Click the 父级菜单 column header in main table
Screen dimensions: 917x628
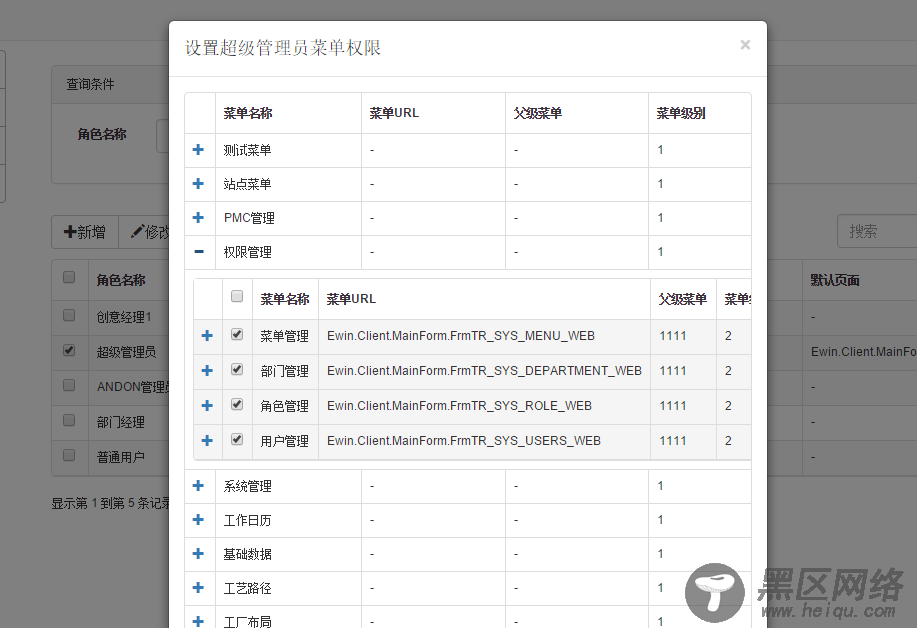(576, 113)
